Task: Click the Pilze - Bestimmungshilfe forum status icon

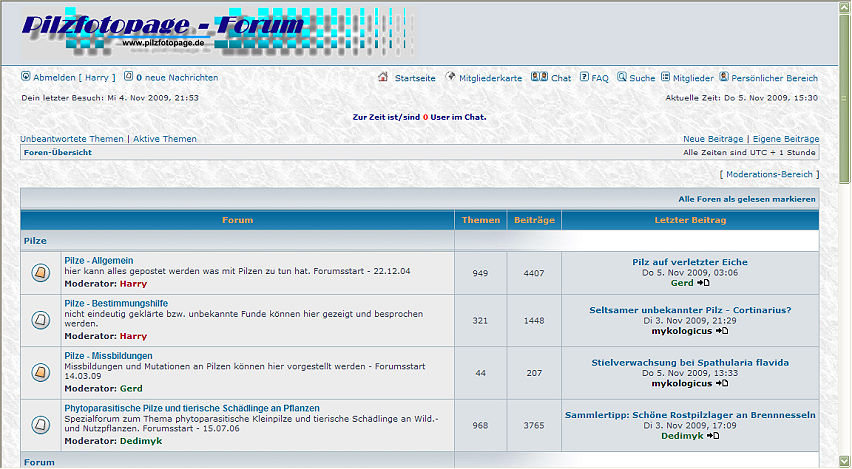Action: tap(41, 320)
